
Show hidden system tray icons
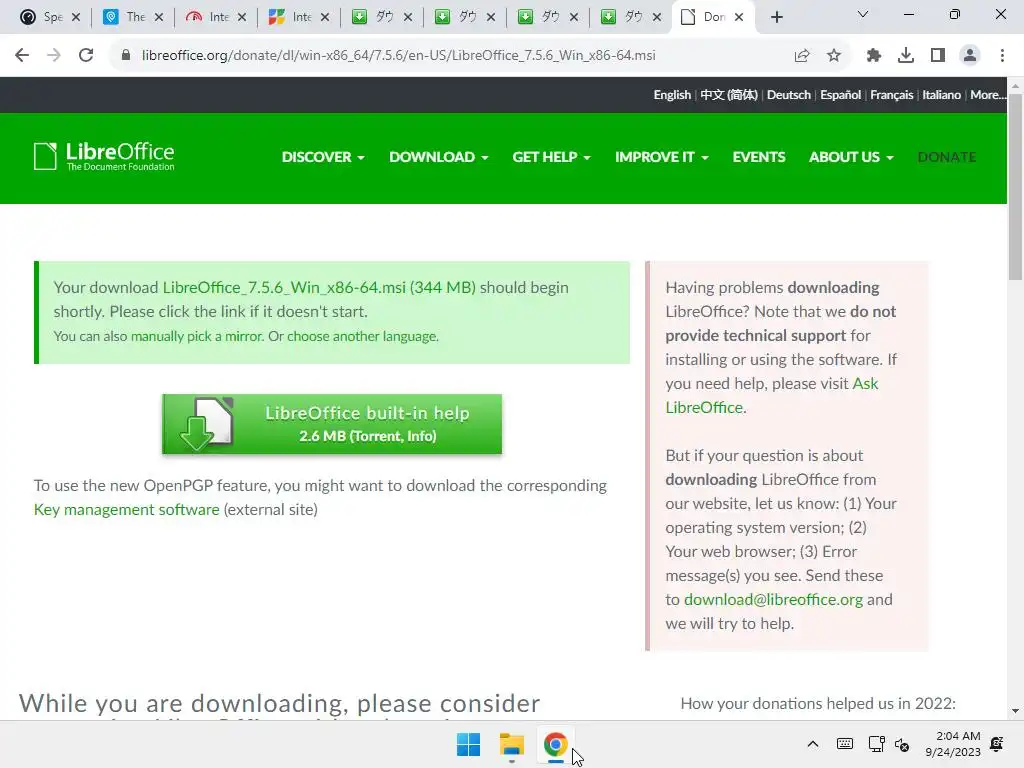tap(813, 744)
